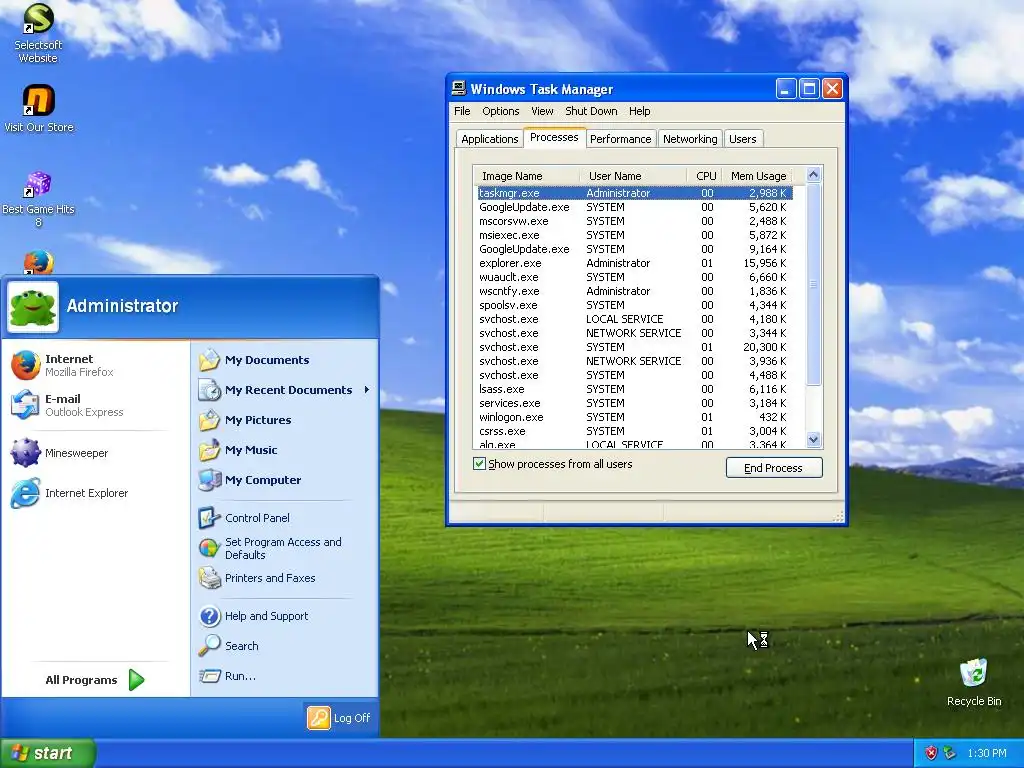Select the winlogon.exe process
1024x768 pixels.
(635, 417)
